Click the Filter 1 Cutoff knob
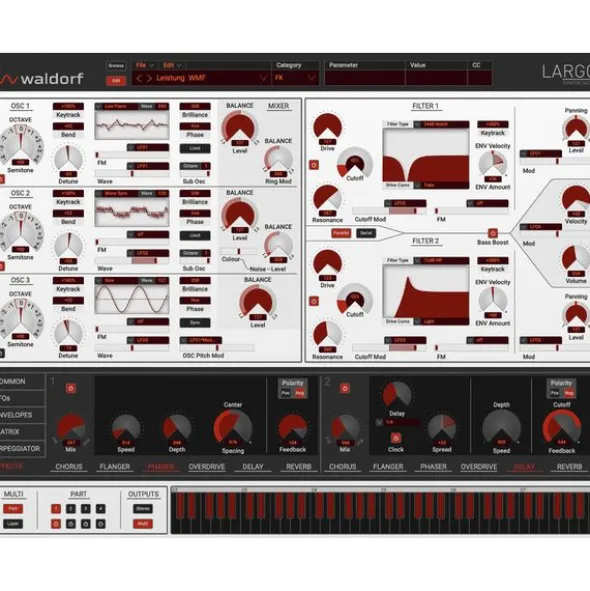590x591 pixels. click(x=355, y=163)
